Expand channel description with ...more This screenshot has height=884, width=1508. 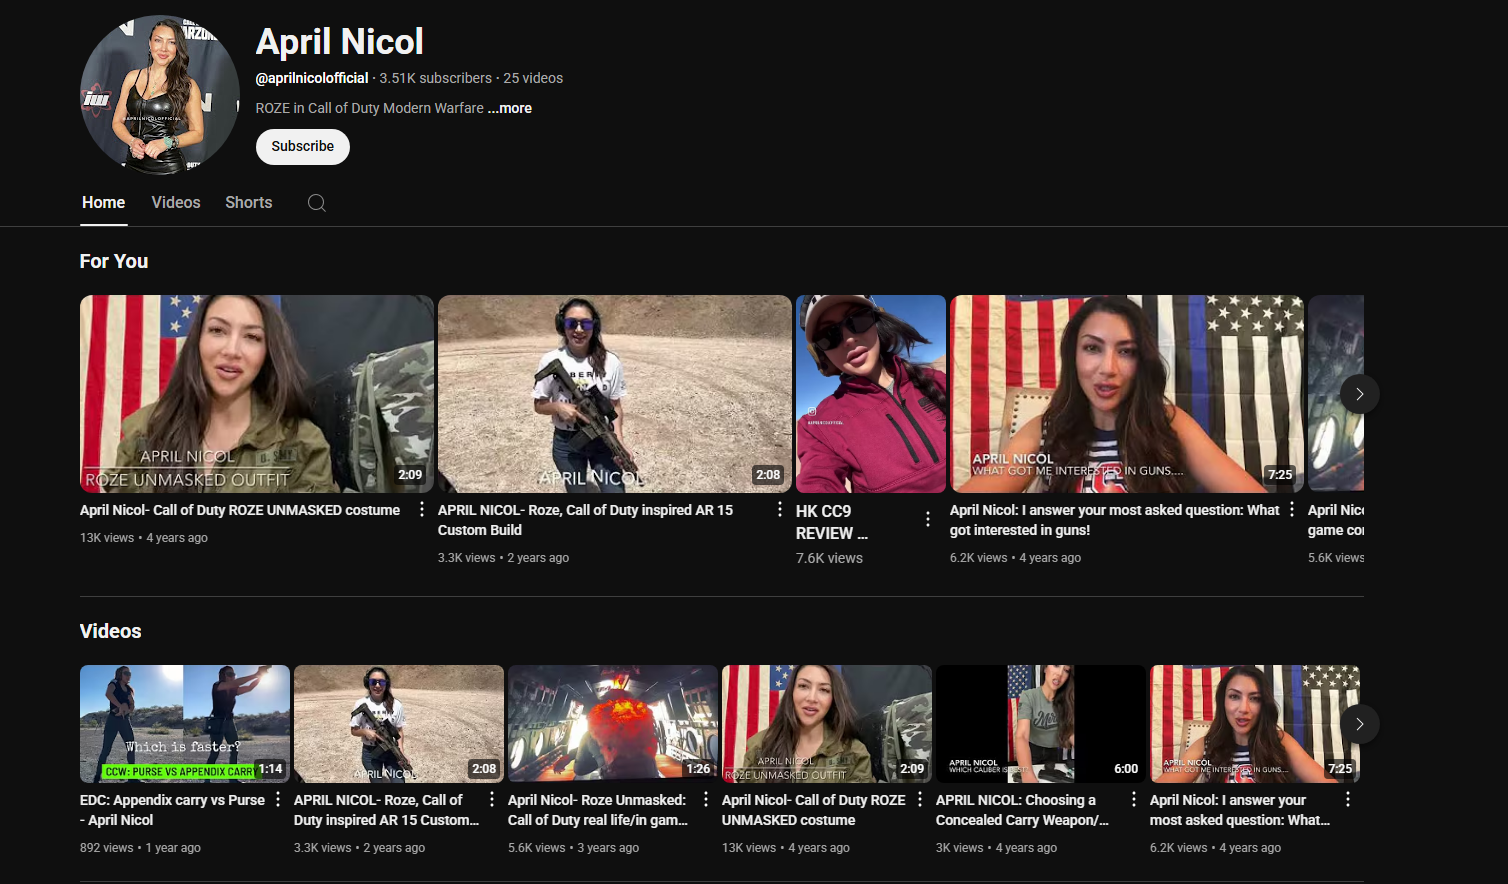(x=510, y=108)
